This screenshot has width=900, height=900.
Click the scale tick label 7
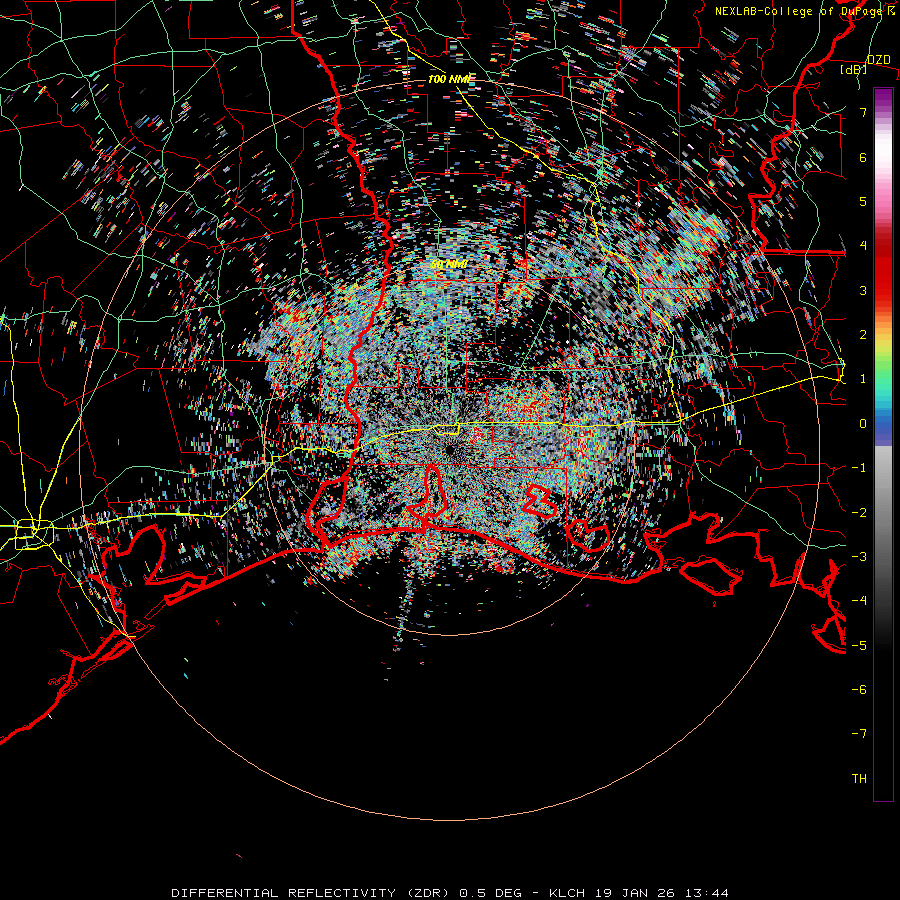pyautogui.click(x=863, y=112)
